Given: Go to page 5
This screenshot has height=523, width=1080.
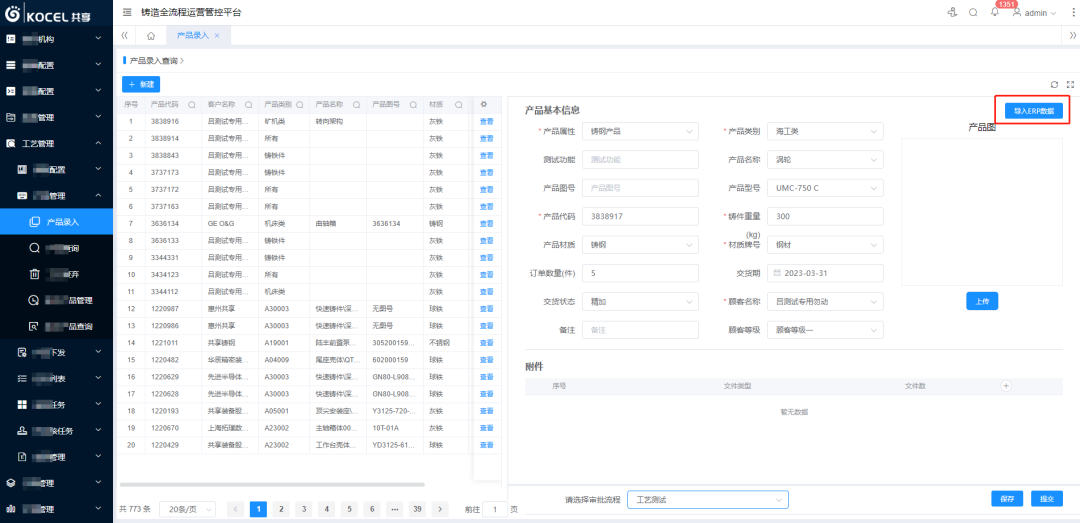Looking at the screenshot, I should pyautogui.click(x=349, y=509).
